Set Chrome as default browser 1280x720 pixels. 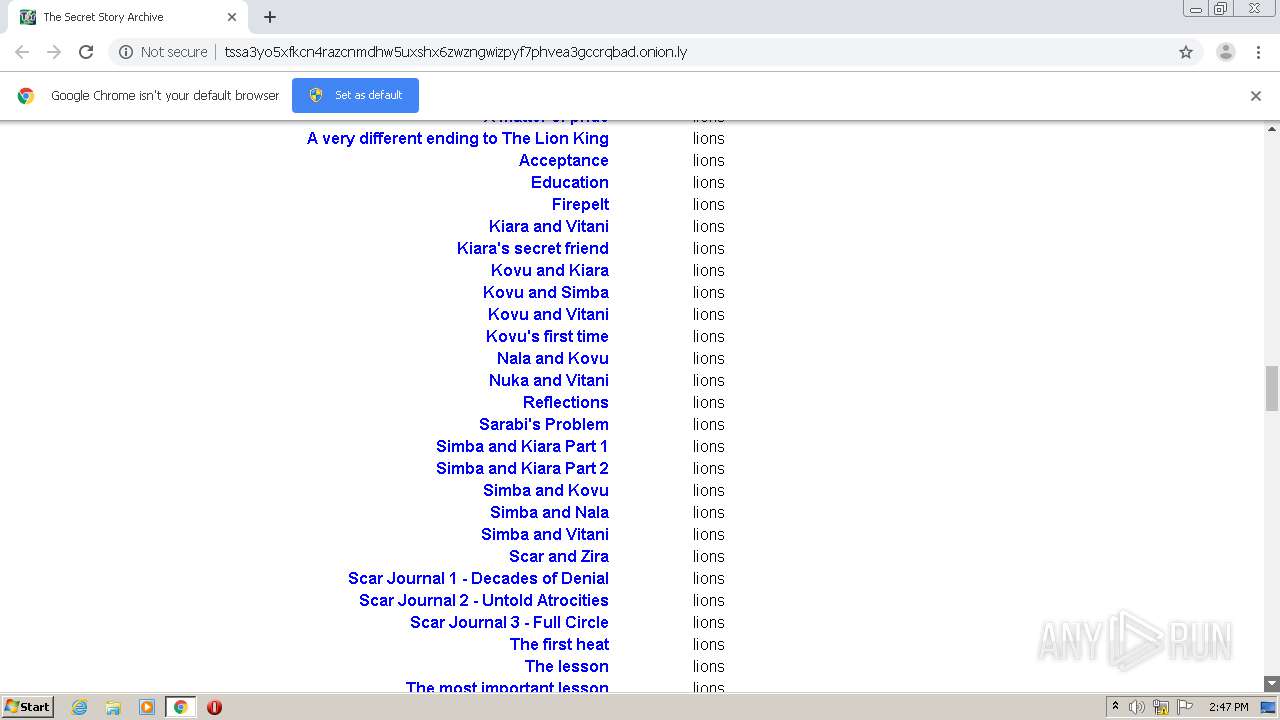[355, 95]
